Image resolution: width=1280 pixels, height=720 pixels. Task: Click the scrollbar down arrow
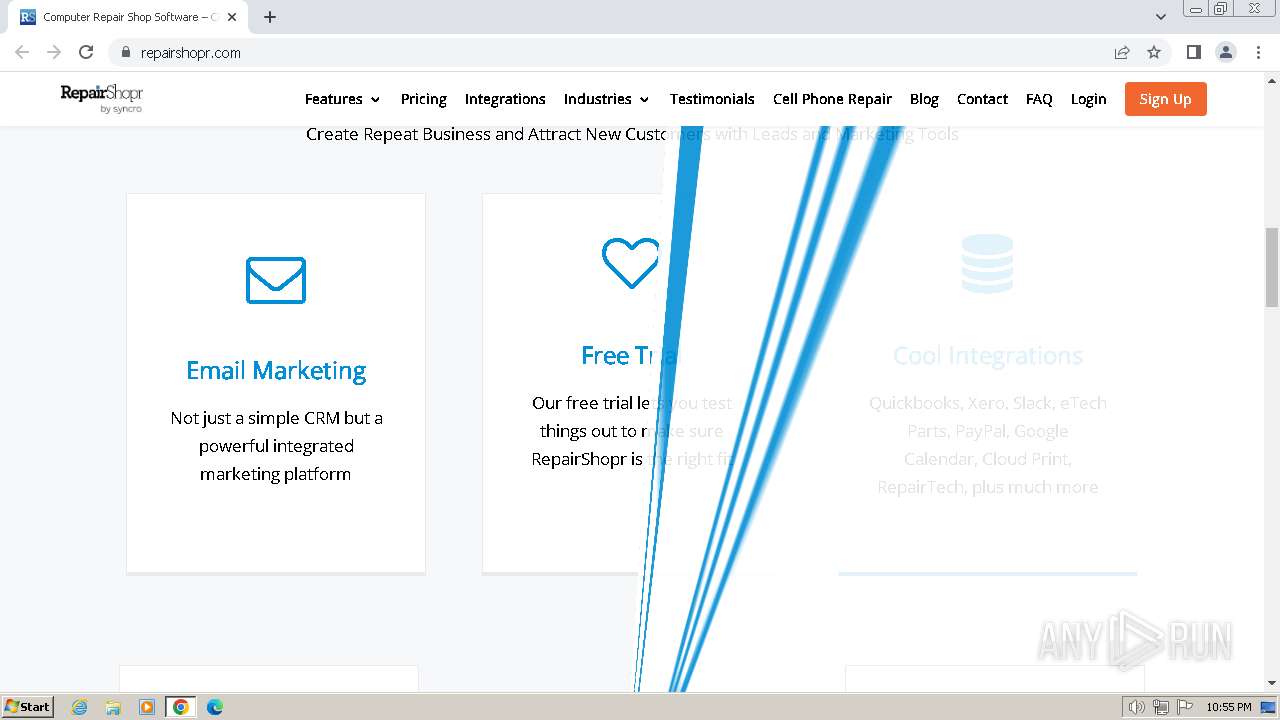click(x=1272, y=683)
